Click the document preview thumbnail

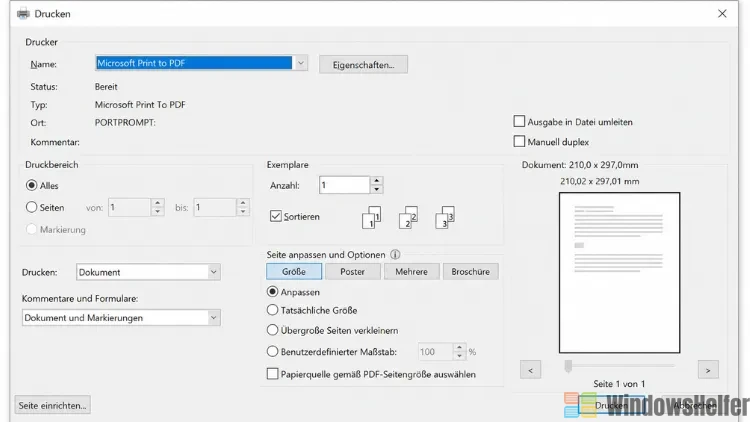pos(619,273)
